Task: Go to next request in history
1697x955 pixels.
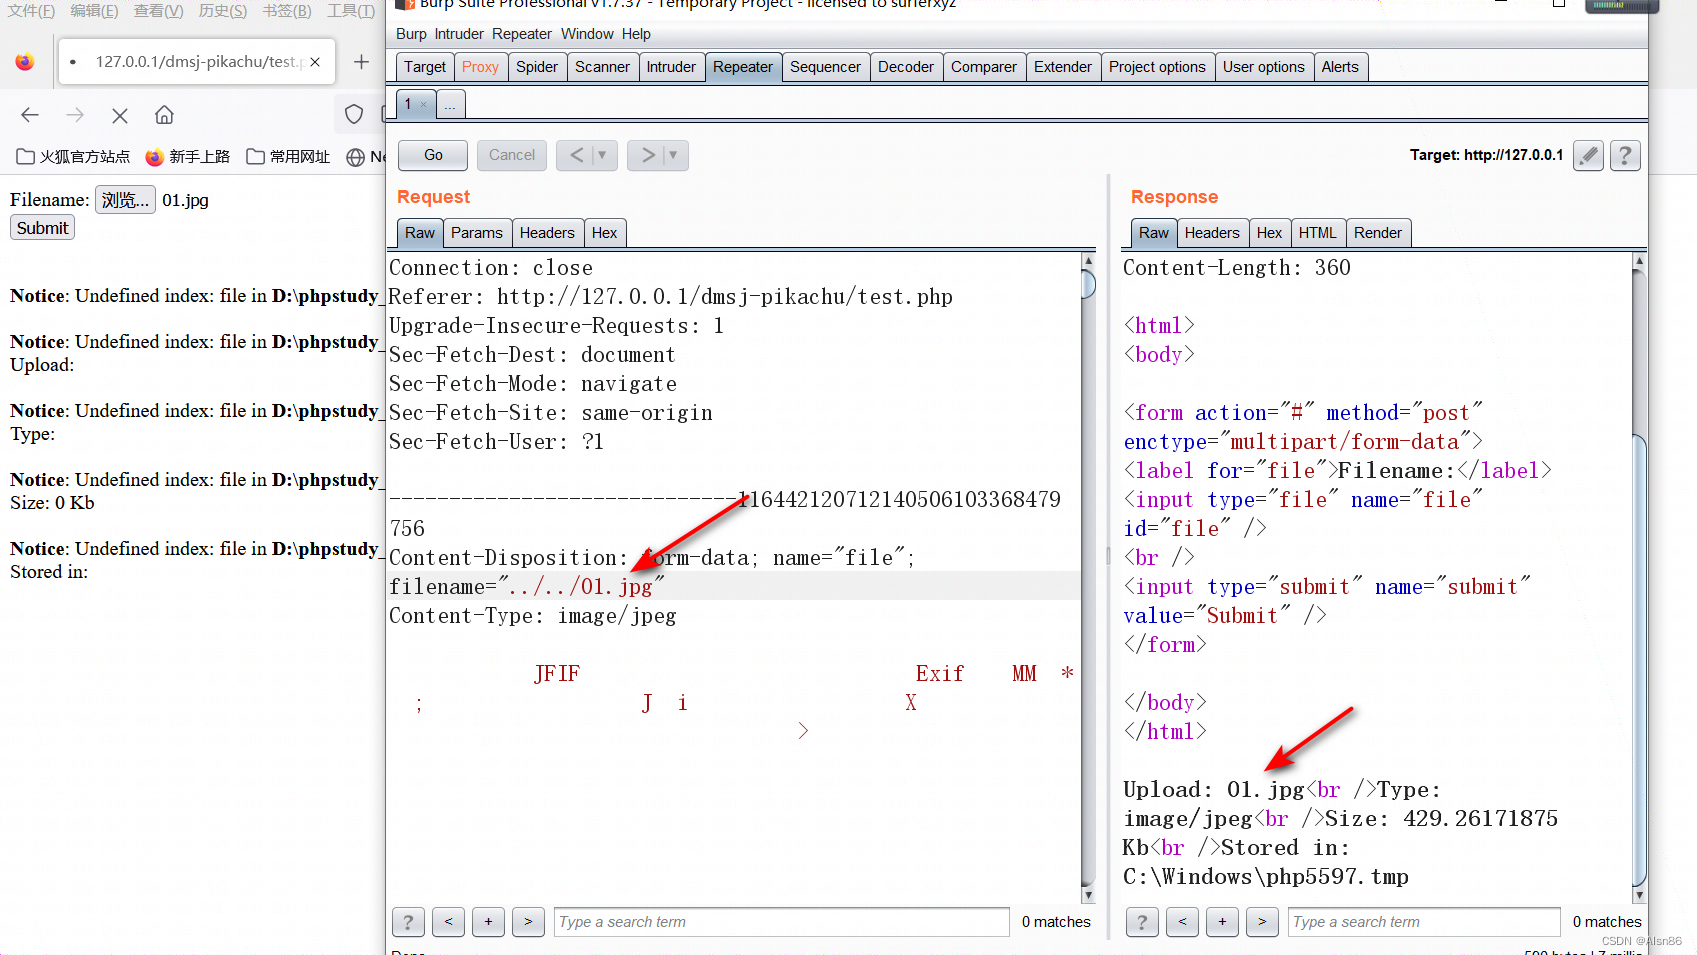Action: 647,155
